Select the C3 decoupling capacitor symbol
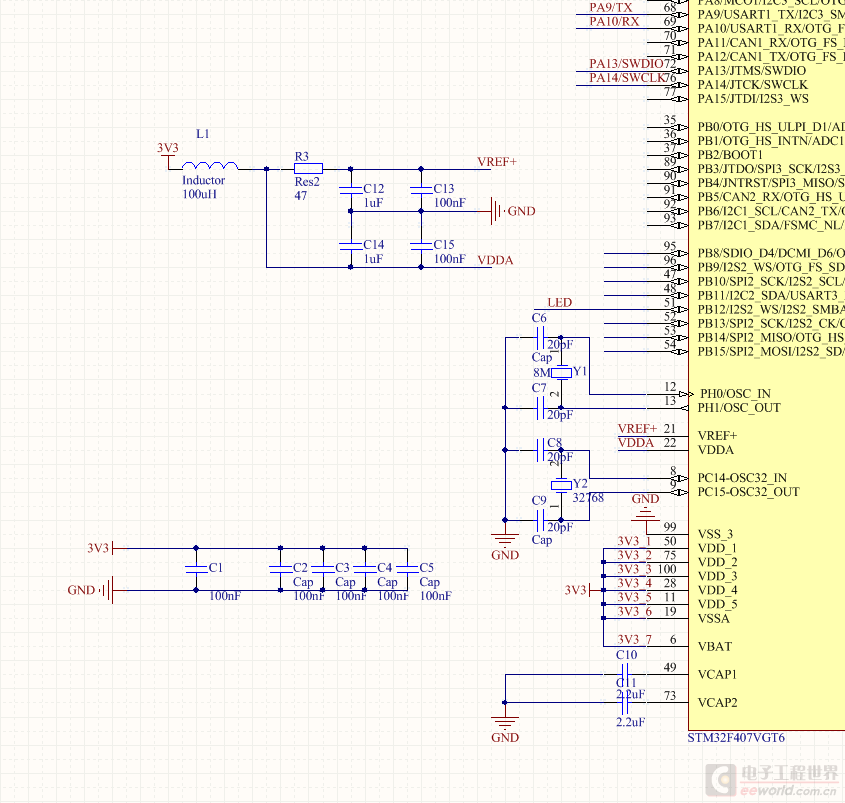 coord(322,569)
